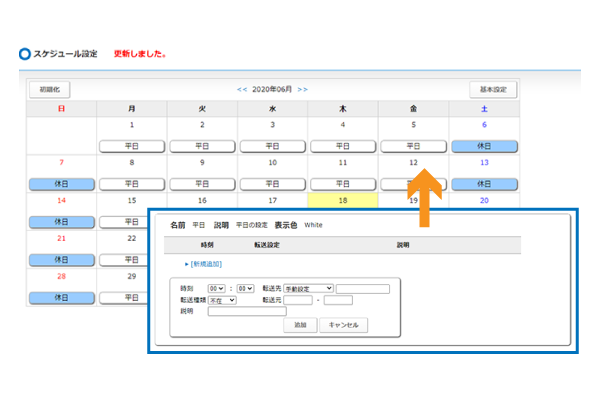The height and width of the screenshot is (400, 600).
Task: Click the 初期化 reset button
Action: click(49, 90)
